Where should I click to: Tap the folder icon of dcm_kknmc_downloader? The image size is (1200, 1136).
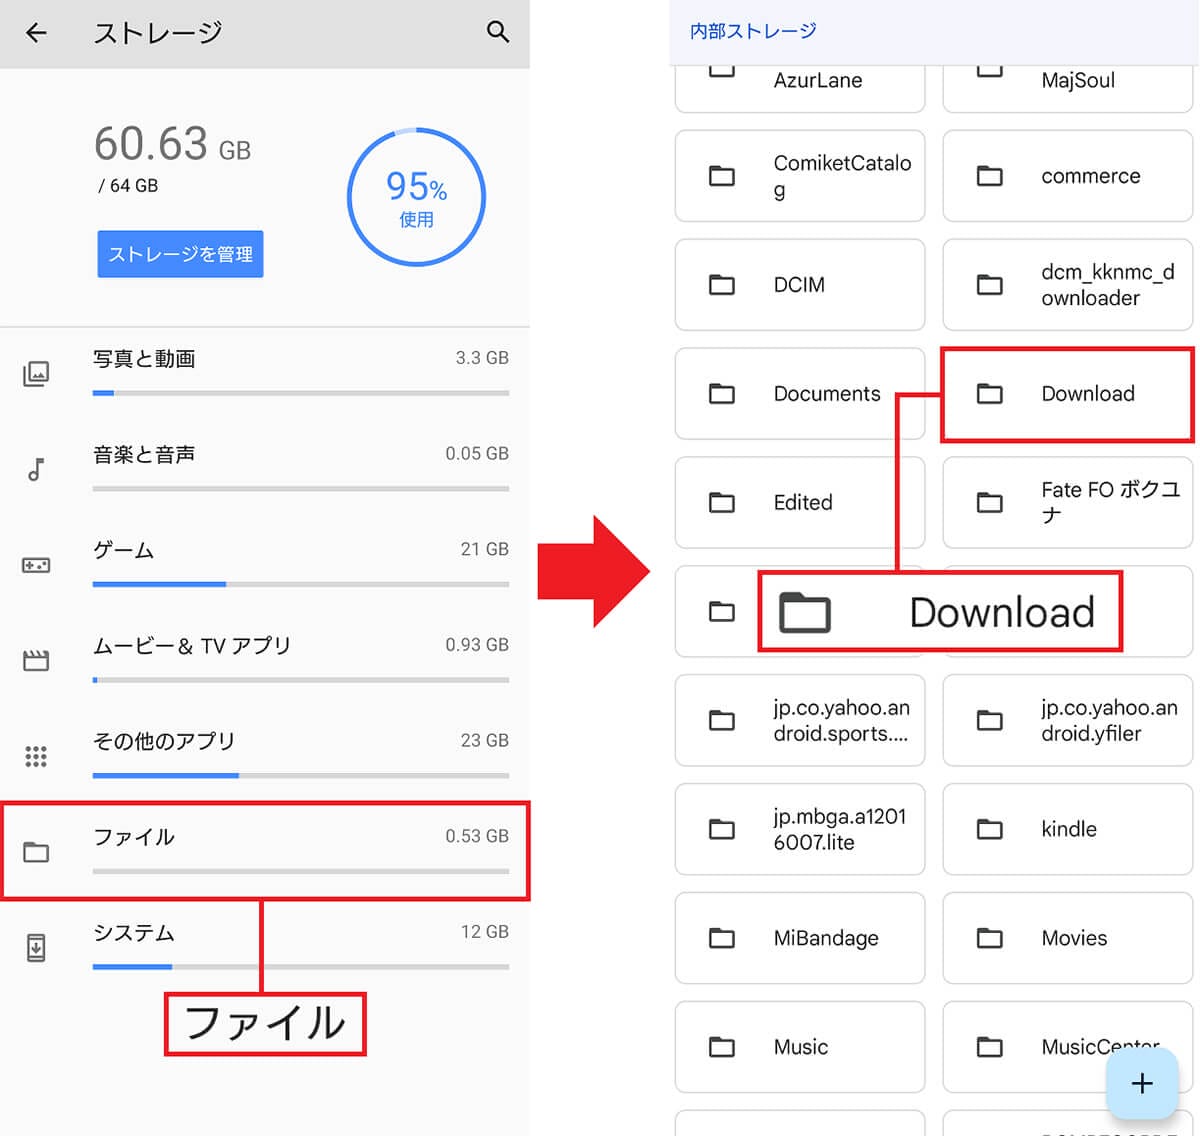[990, 285]
